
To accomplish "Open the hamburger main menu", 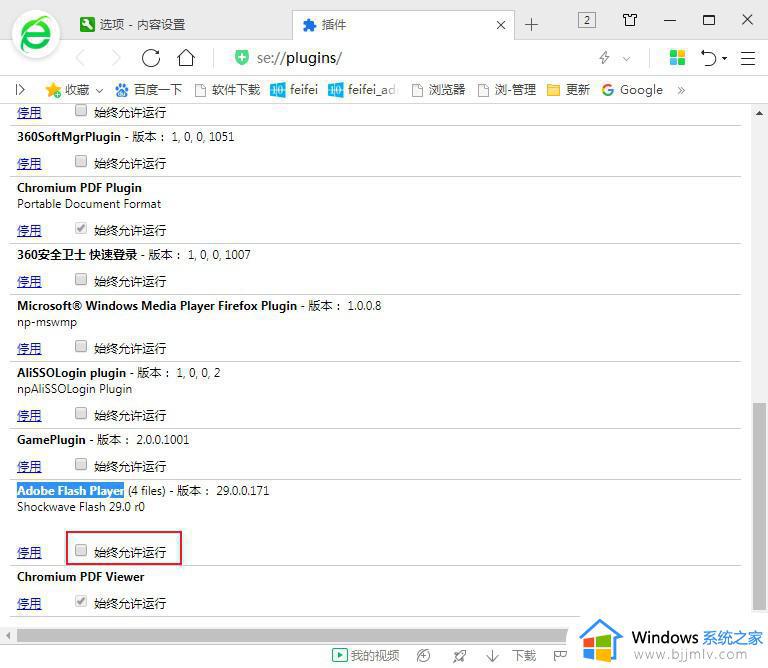I will point(748,58).
